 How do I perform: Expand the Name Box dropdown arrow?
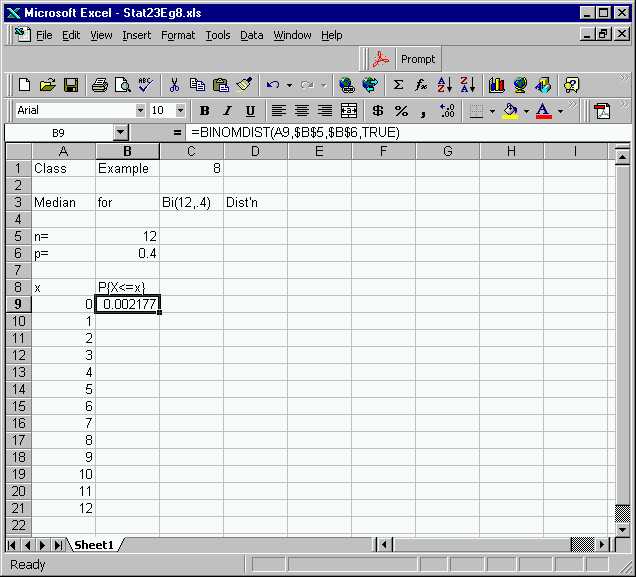[x=120, y=132]
